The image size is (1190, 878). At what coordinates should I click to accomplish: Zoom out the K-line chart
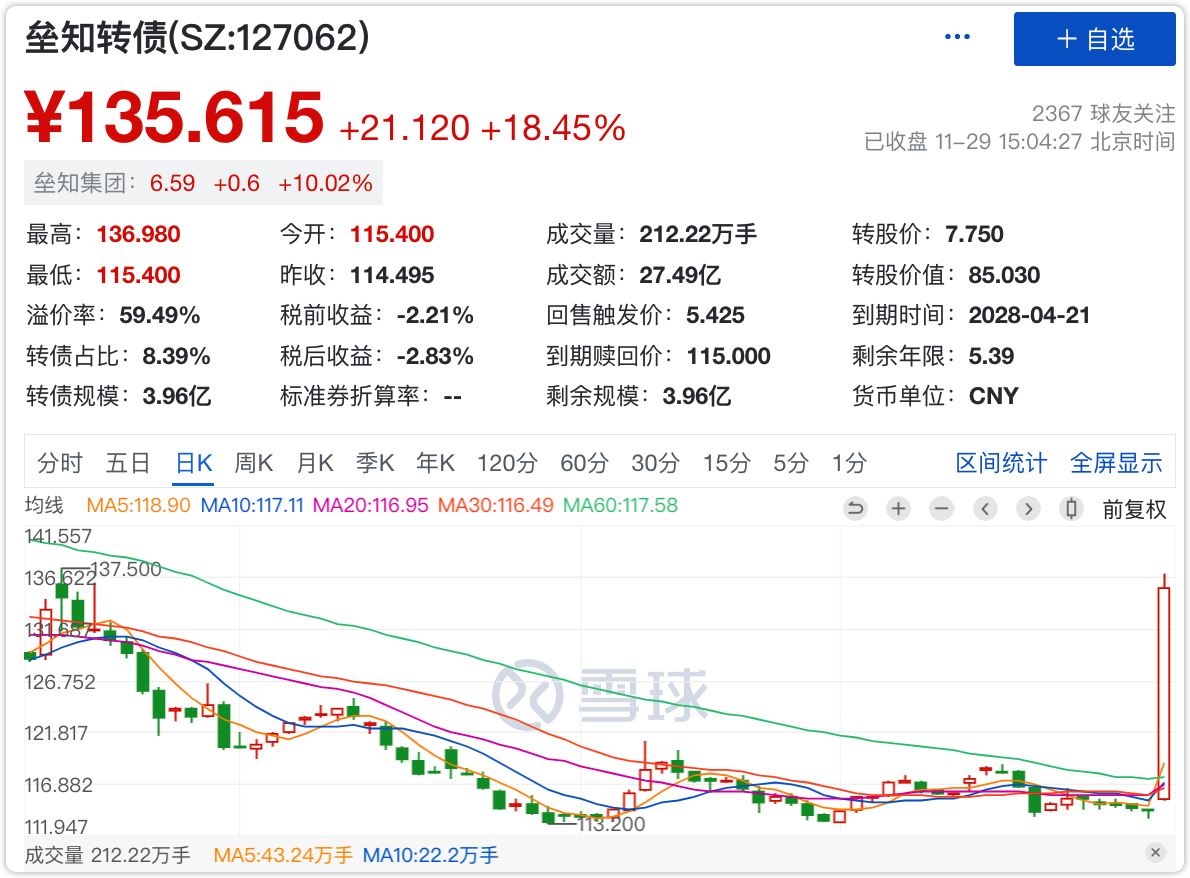tap(941, 508)
